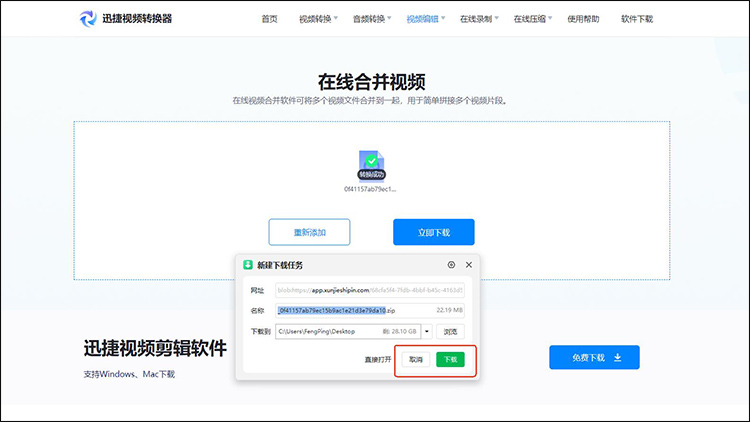Click the 直接打开 link

tap(378, 359)
